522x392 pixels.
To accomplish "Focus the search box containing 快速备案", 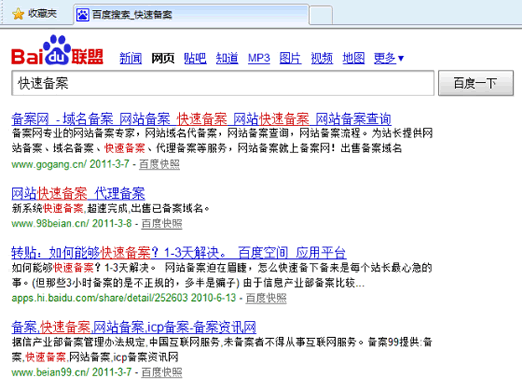I will [x=223, y=83].
